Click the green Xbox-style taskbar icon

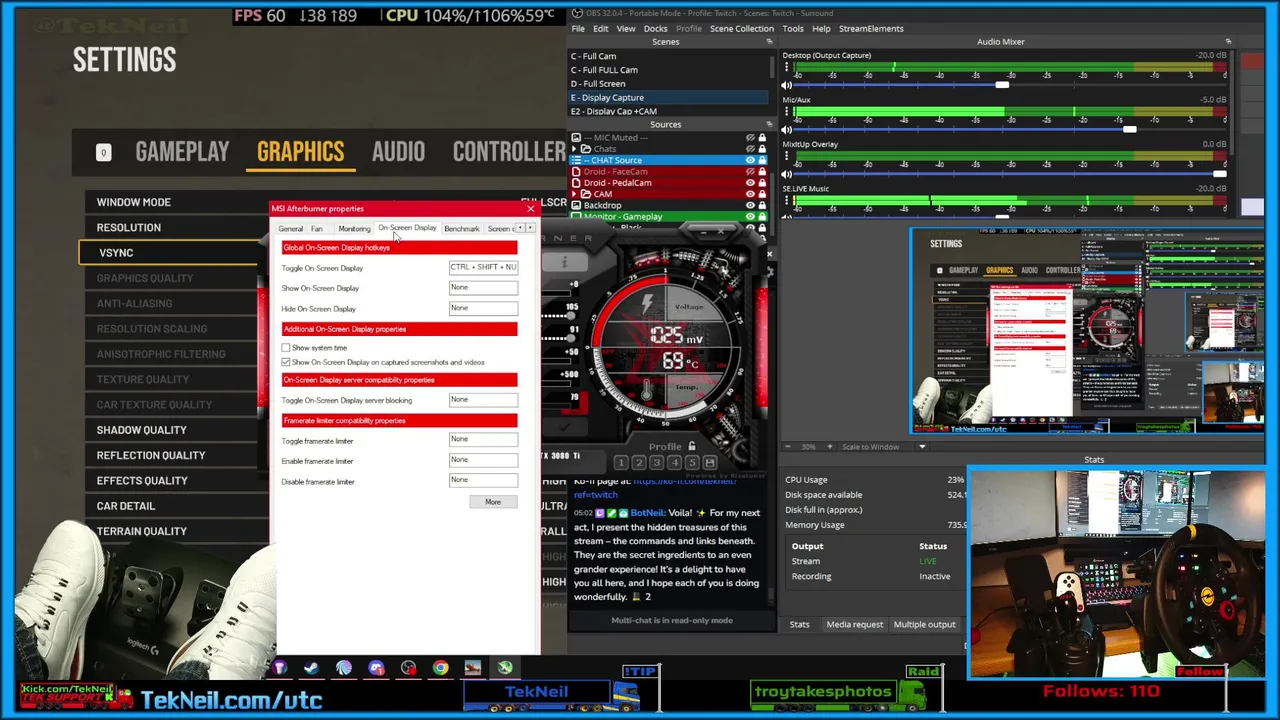(505, 668)
